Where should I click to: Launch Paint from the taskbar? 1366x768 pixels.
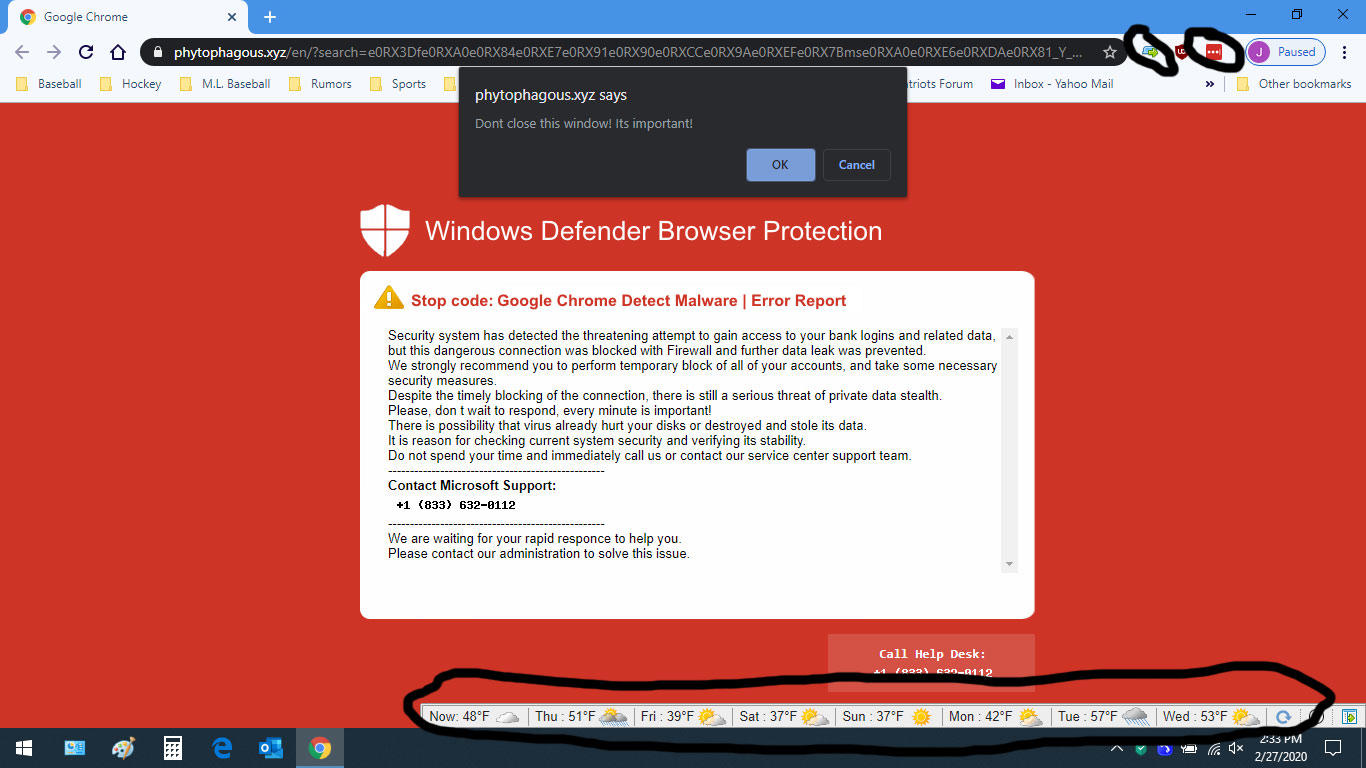coord(123,748)
